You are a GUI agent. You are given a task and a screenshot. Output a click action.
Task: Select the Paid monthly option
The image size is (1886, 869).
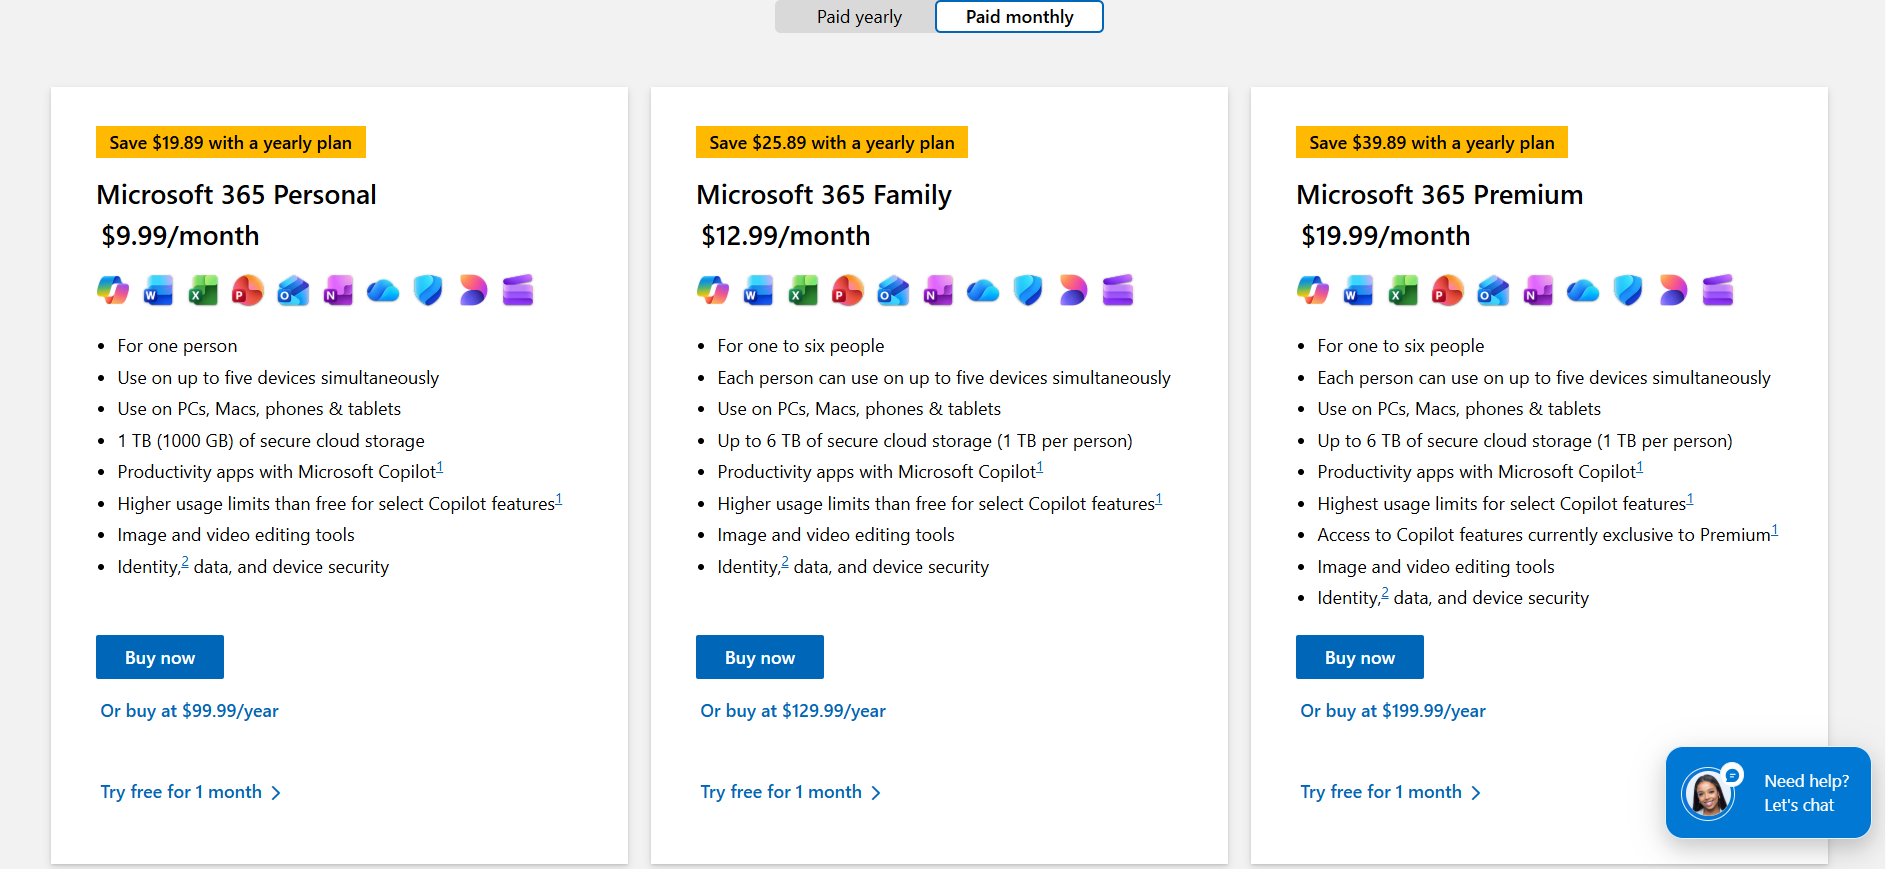point(1019,17)
